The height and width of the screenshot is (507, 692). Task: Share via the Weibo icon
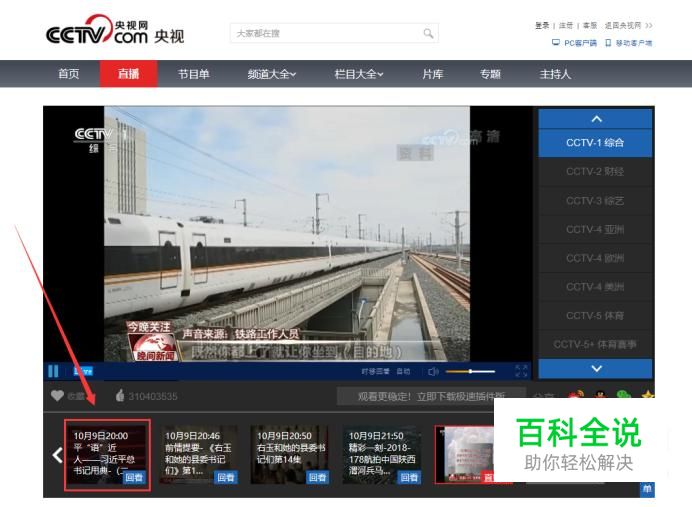click(x=576, y=394)
